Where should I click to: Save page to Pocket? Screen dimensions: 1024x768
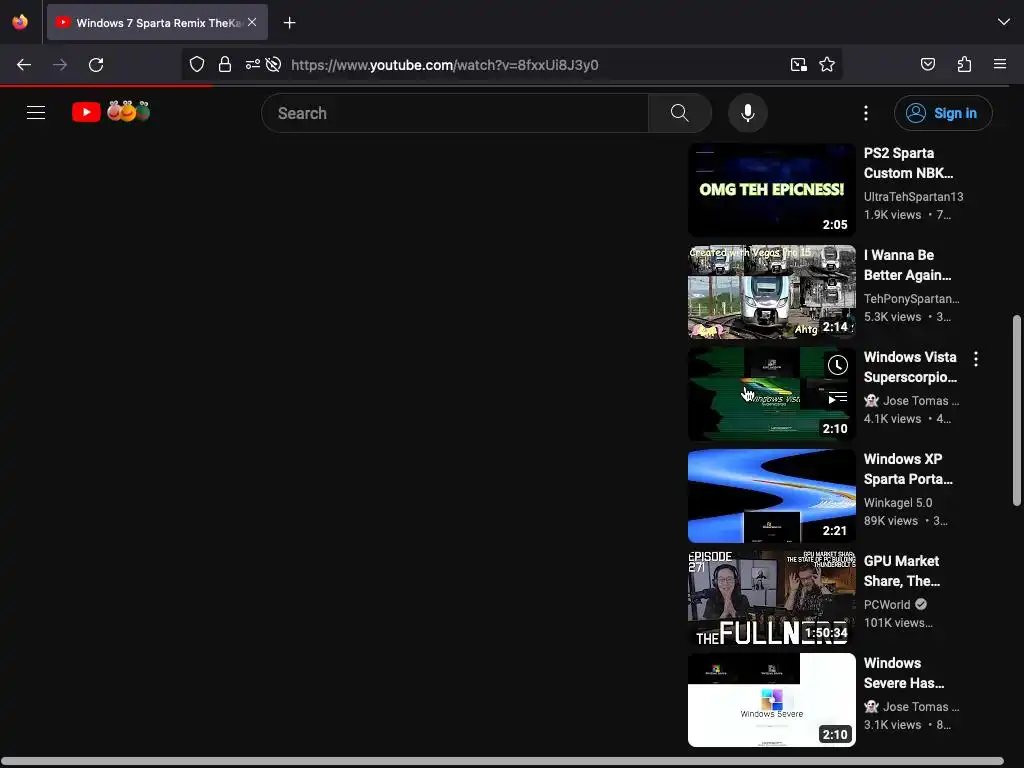(x=928, y=64)
